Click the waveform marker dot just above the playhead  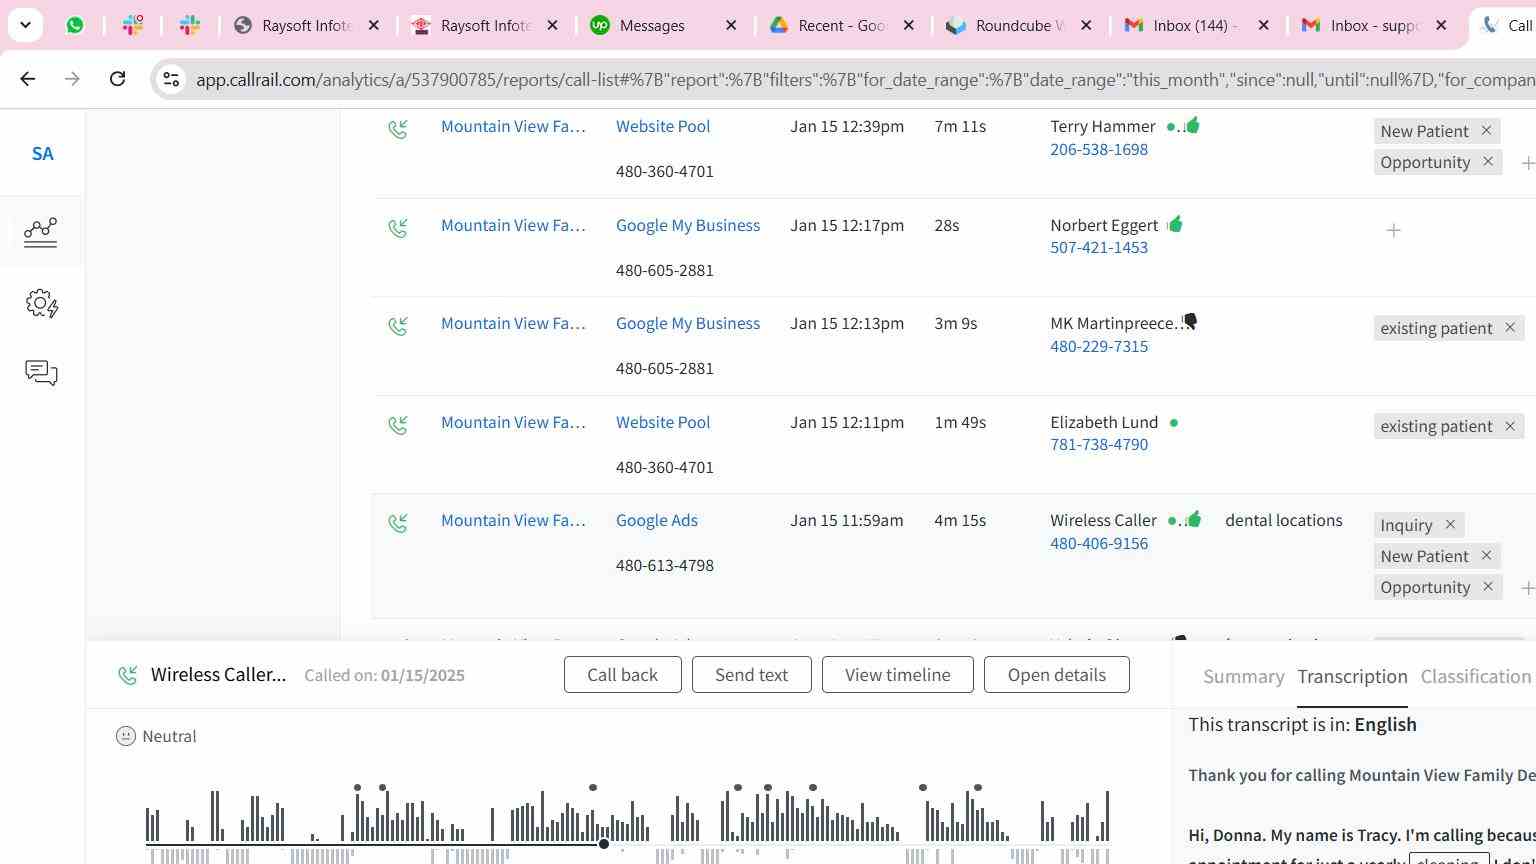tap(593, 788)
